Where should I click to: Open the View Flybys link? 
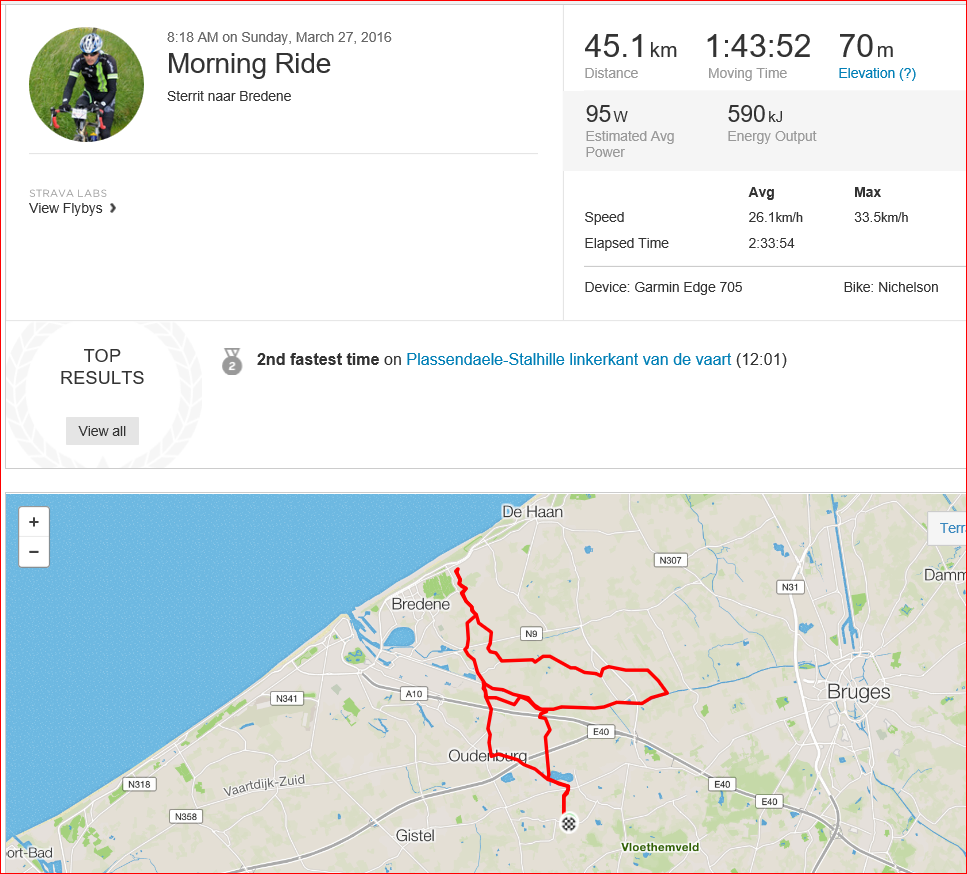[66, 208]
